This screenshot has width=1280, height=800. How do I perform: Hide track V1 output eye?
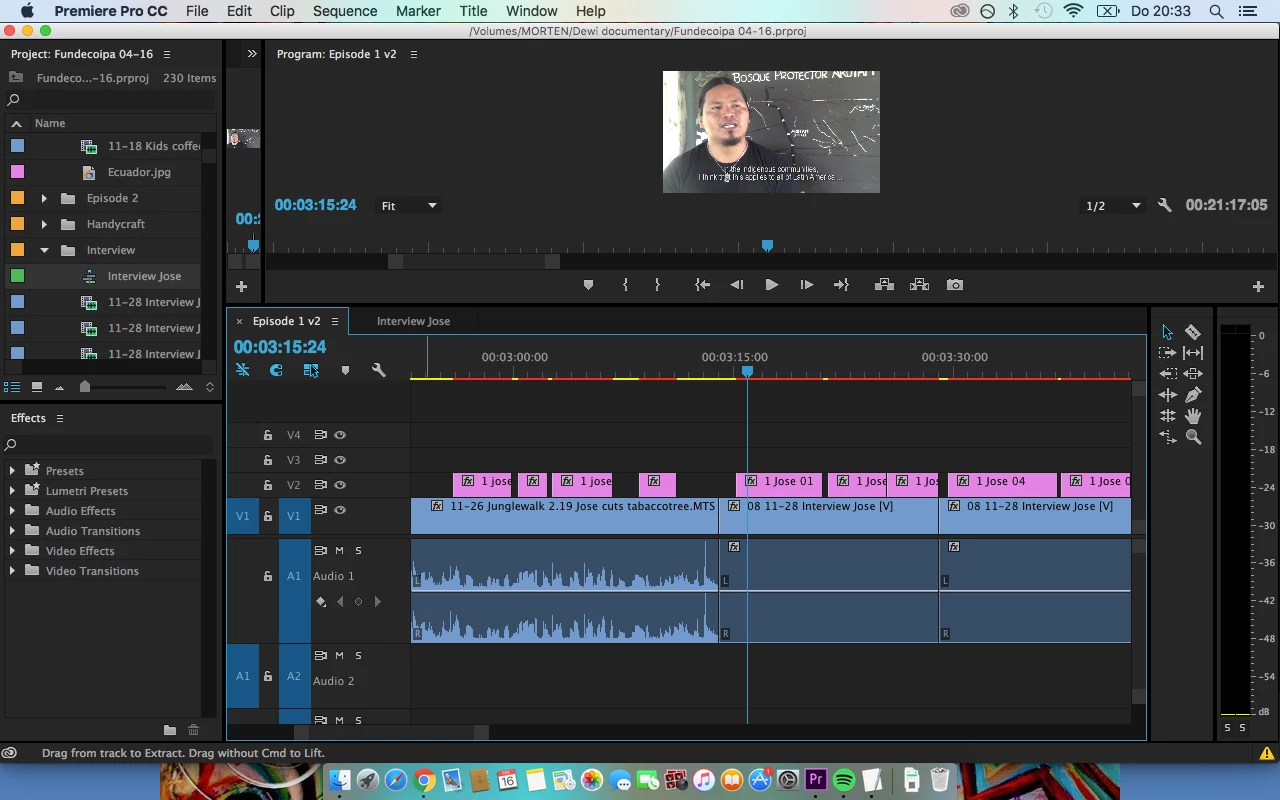(340, 510)
